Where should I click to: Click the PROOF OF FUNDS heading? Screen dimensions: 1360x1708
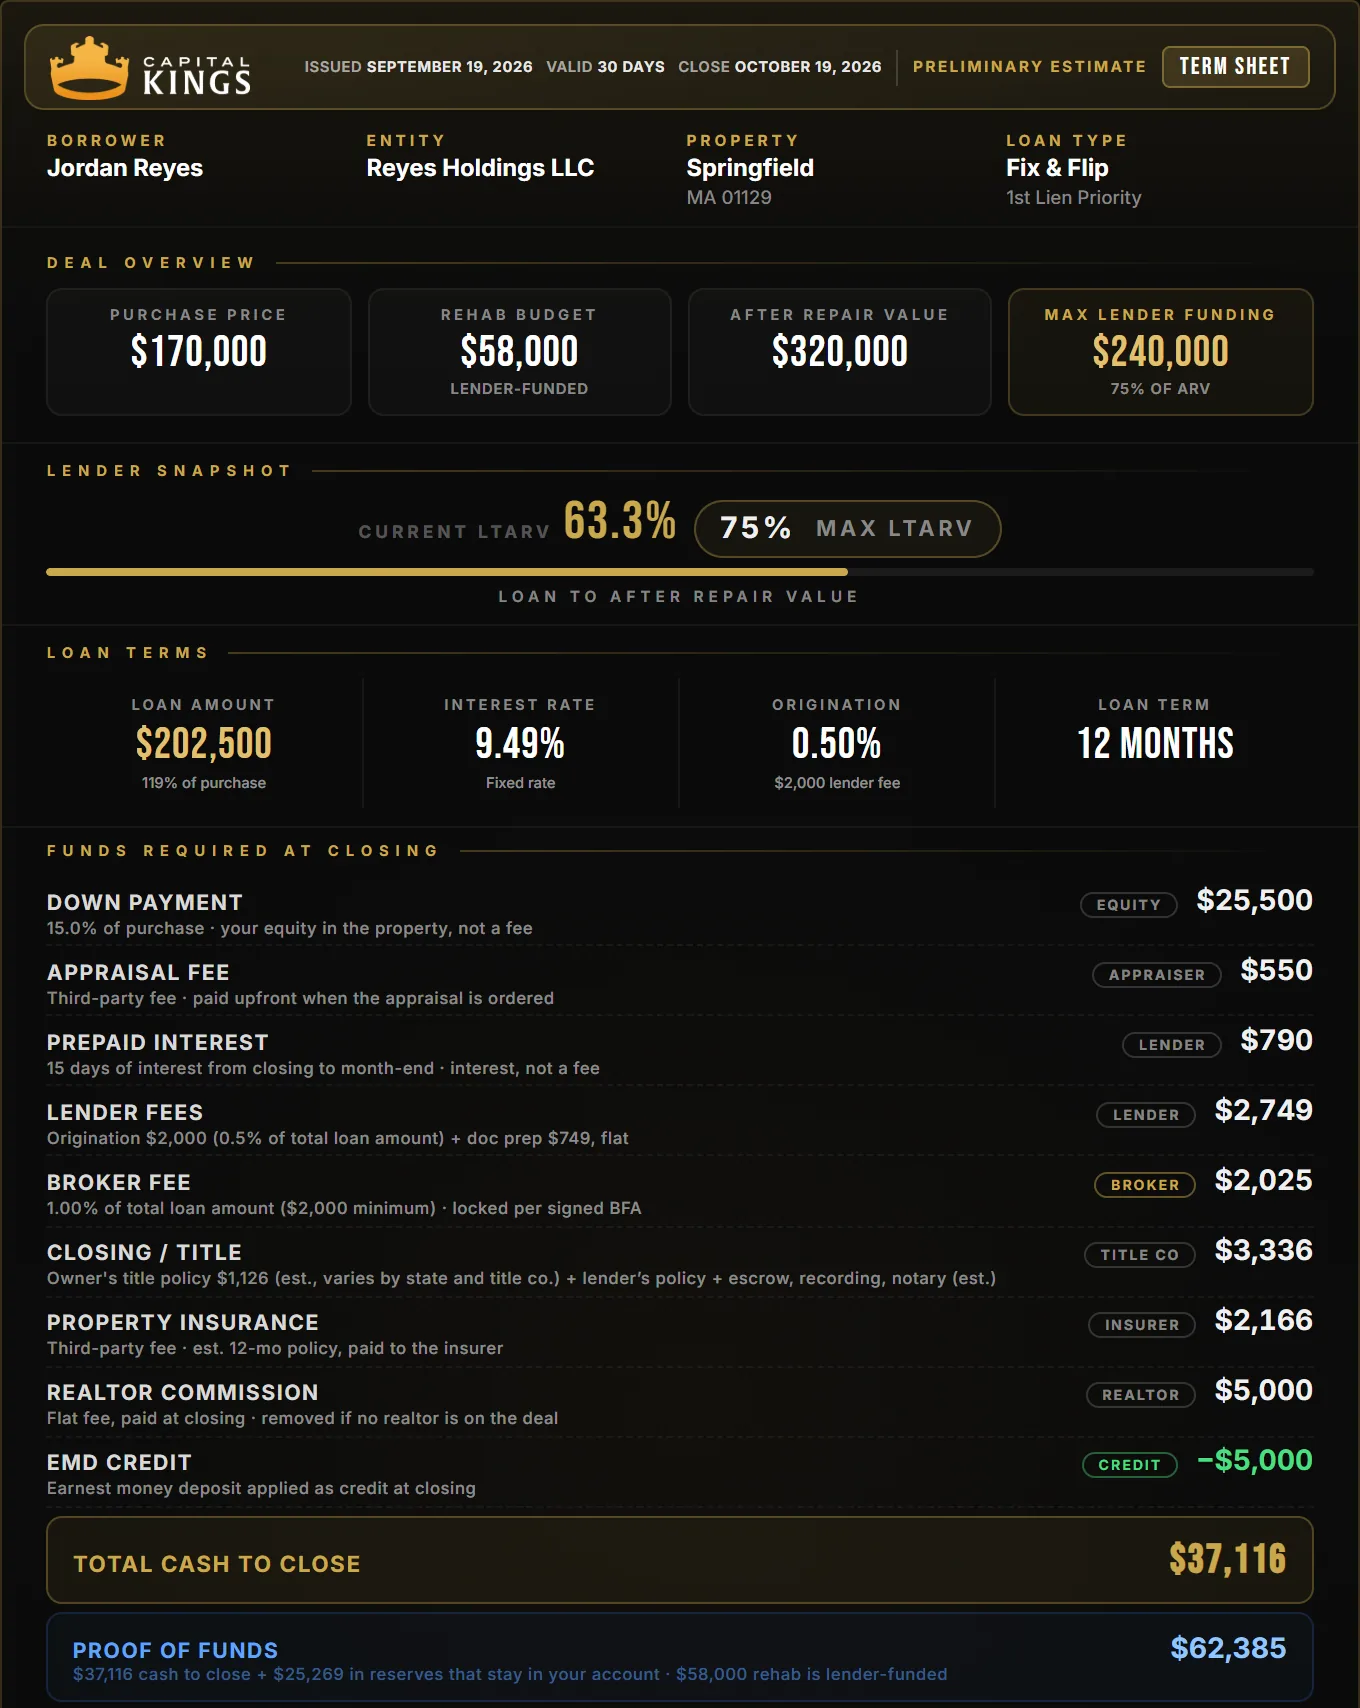click(175, 1650)
